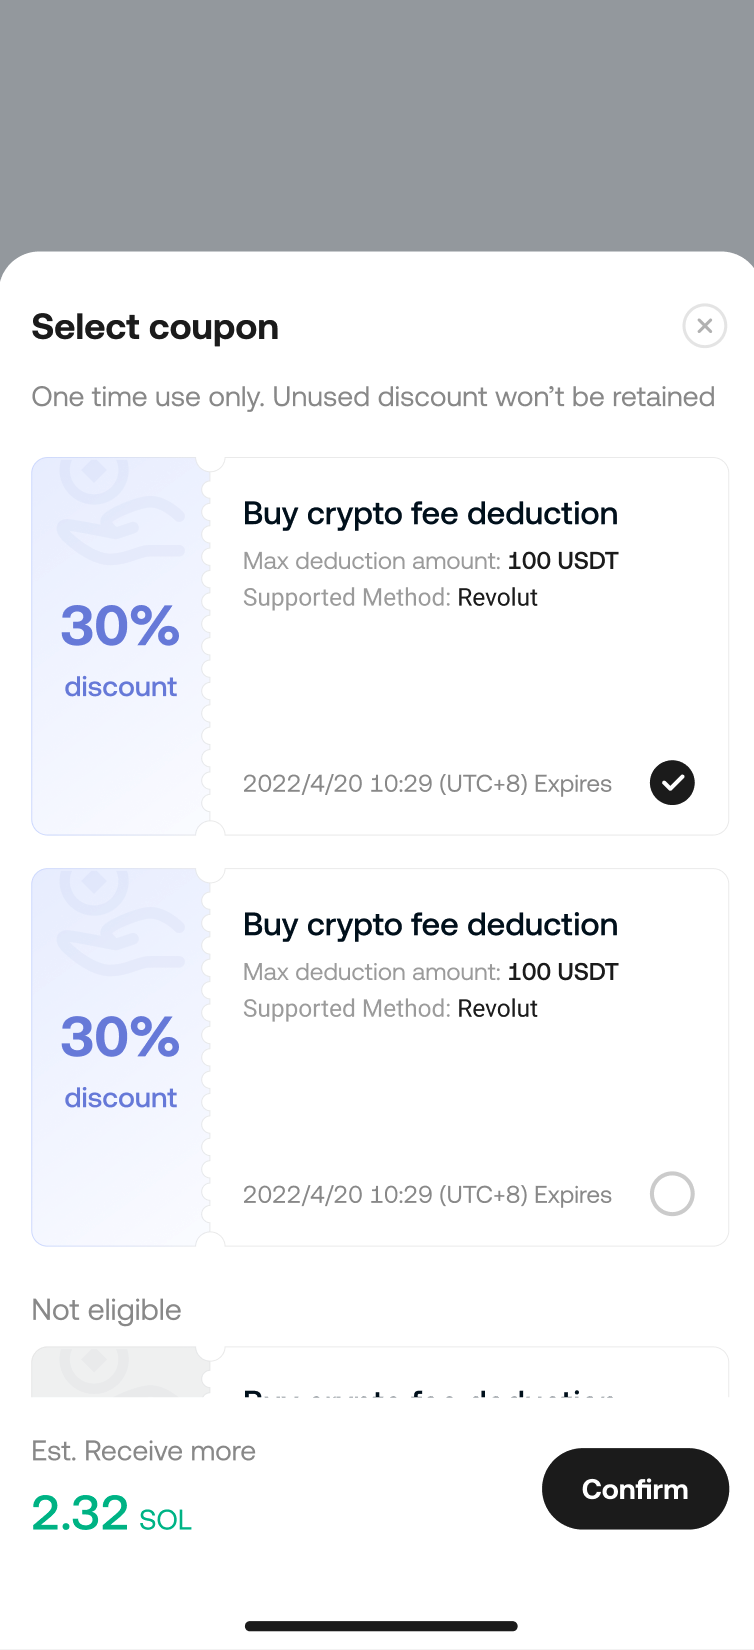Tap the second coupon's expiry date text
Screen dimensions: 754x1650
click(x=427, y=1195)
